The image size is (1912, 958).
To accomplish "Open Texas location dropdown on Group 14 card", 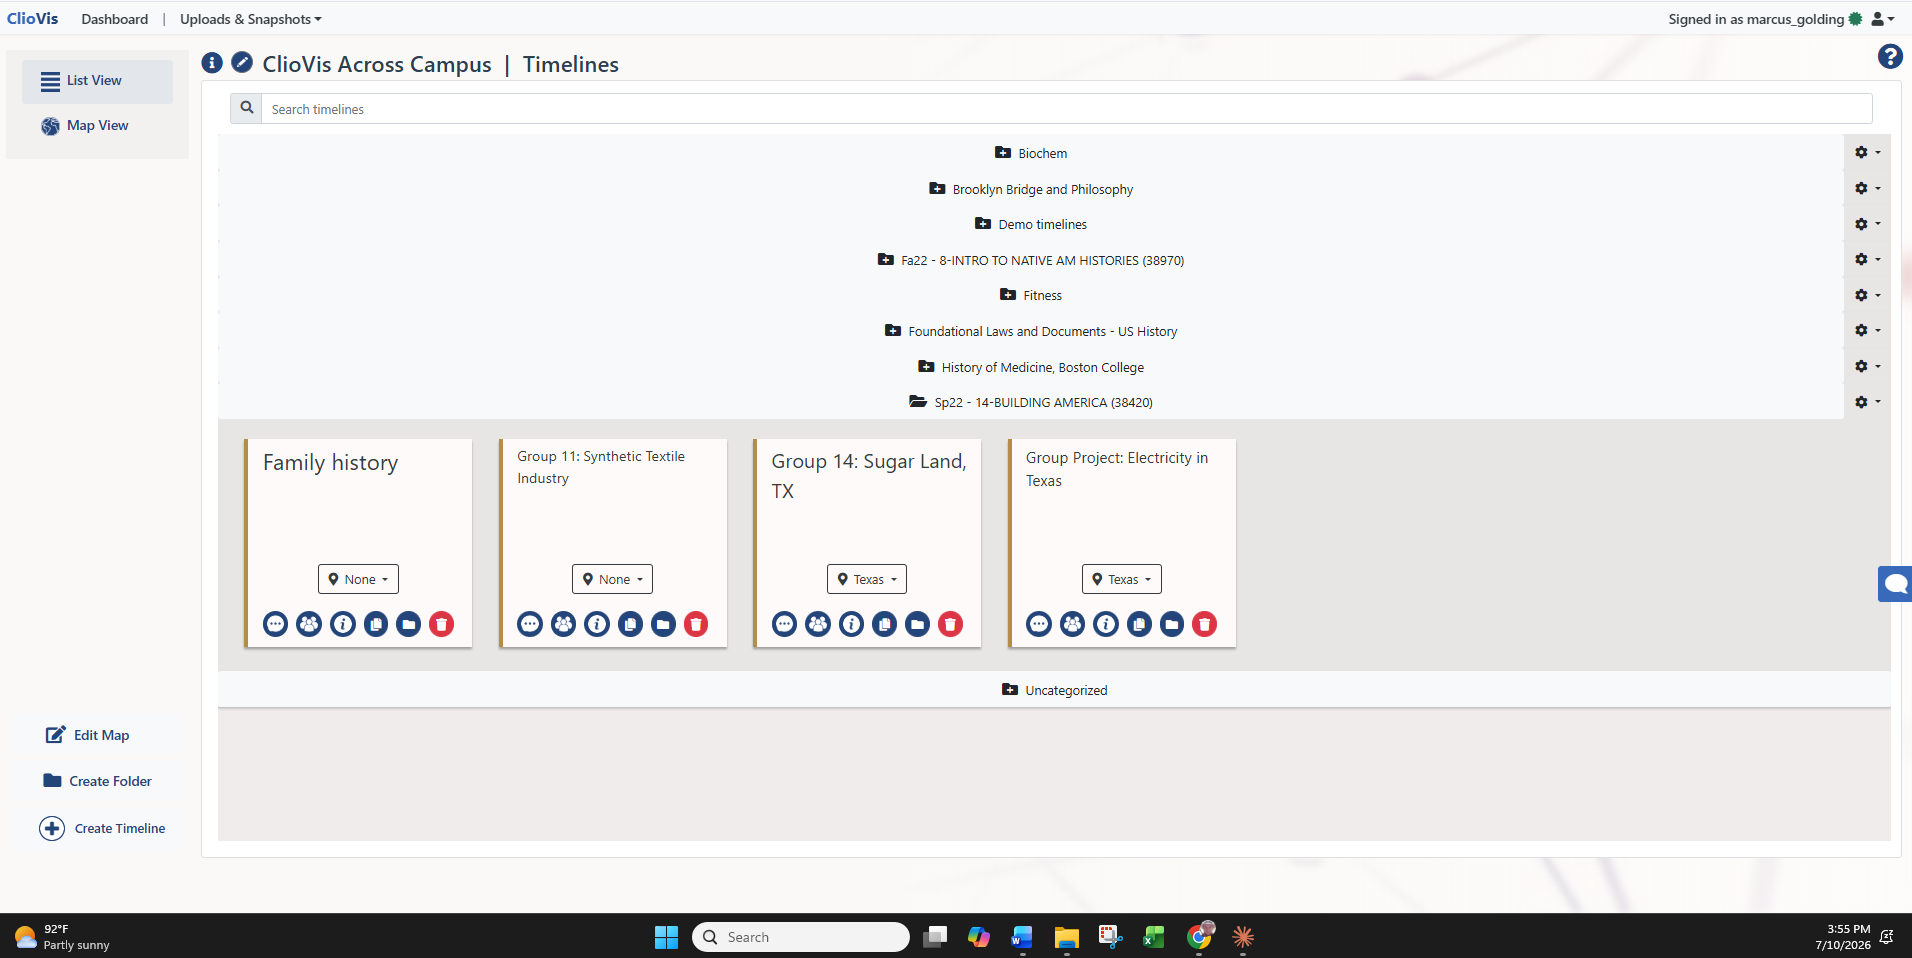I will (x=867, y=579).
